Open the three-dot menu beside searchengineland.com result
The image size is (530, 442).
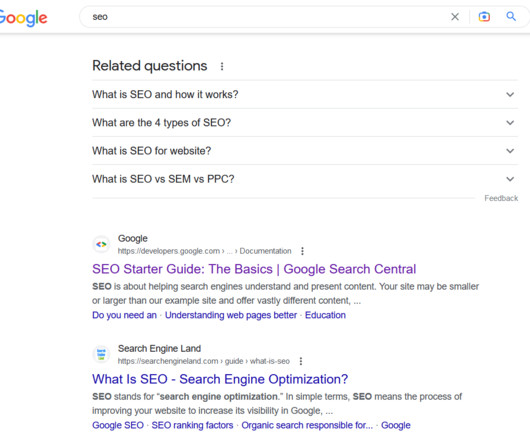click(300, 361)
